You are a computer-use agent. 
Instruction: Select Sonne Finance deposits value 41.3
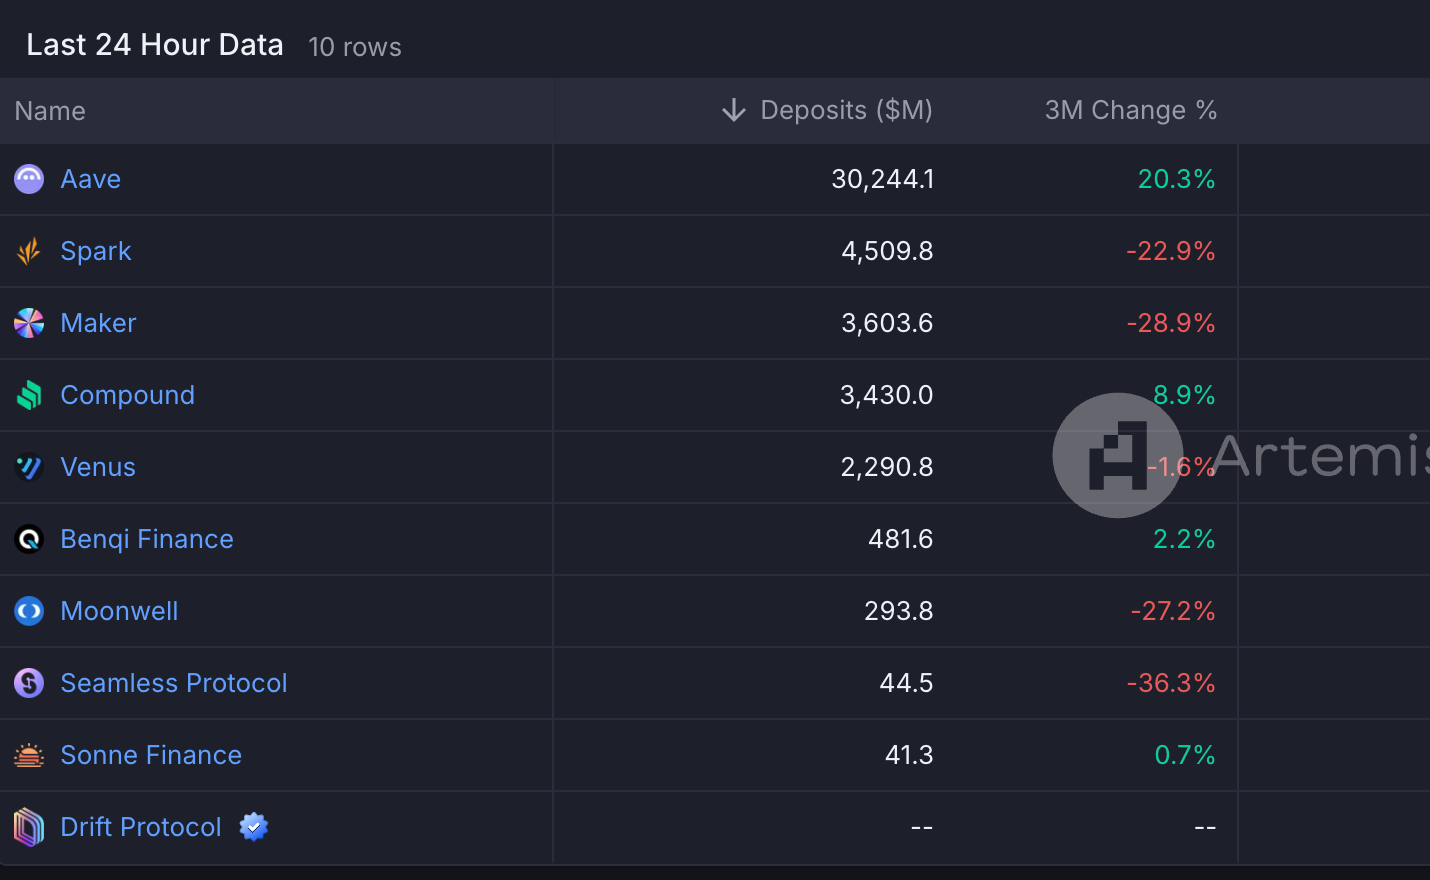point(909,755)
